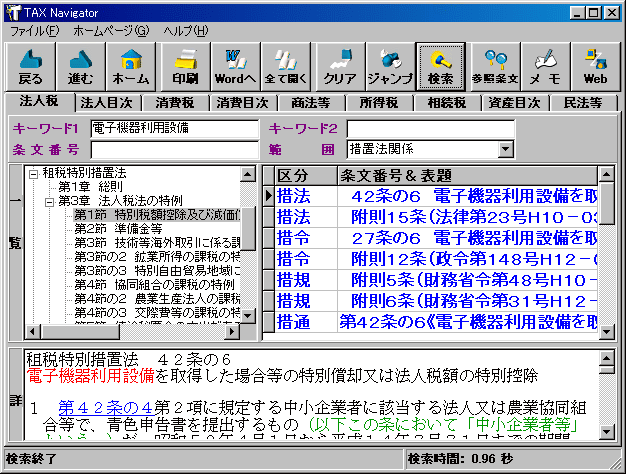Select 第4節 協同組合の課税の特例 item
Viewport: 626px width, 474px height.
(154, 285)
